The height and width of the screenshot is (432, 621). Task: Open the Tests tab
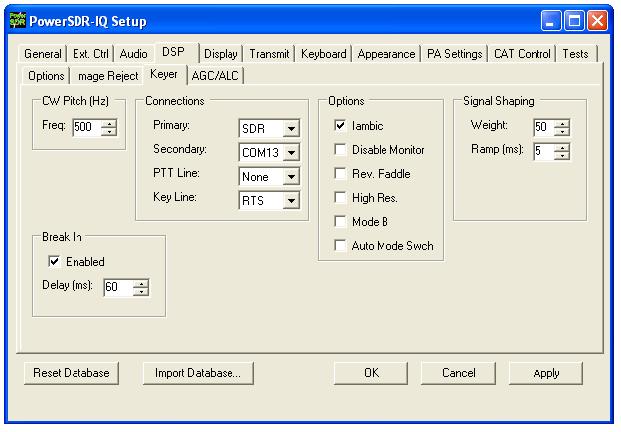[x=575, y=54]
